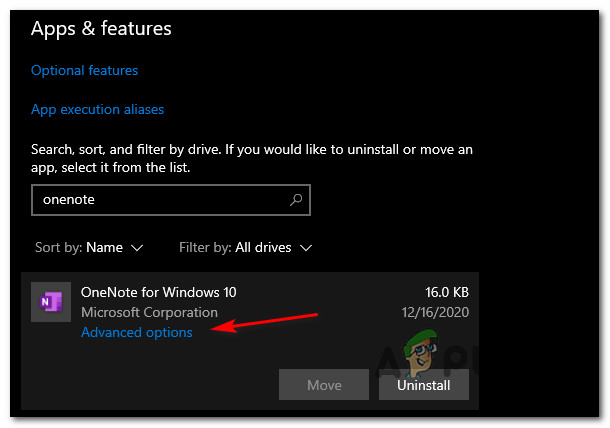Click the chevron next to Name

coord(137,247)
